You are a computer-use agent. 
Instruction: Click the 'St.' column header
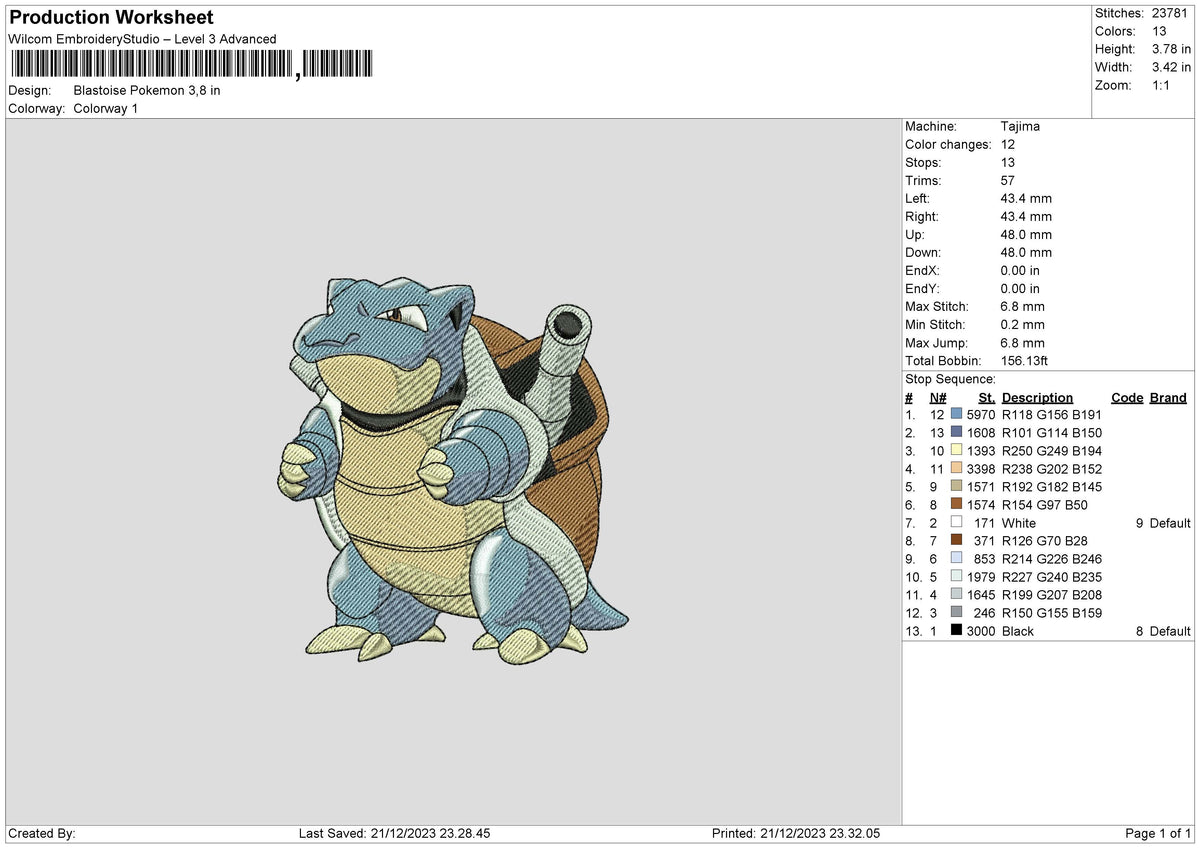pyautogui.click(x=987, y=397)
